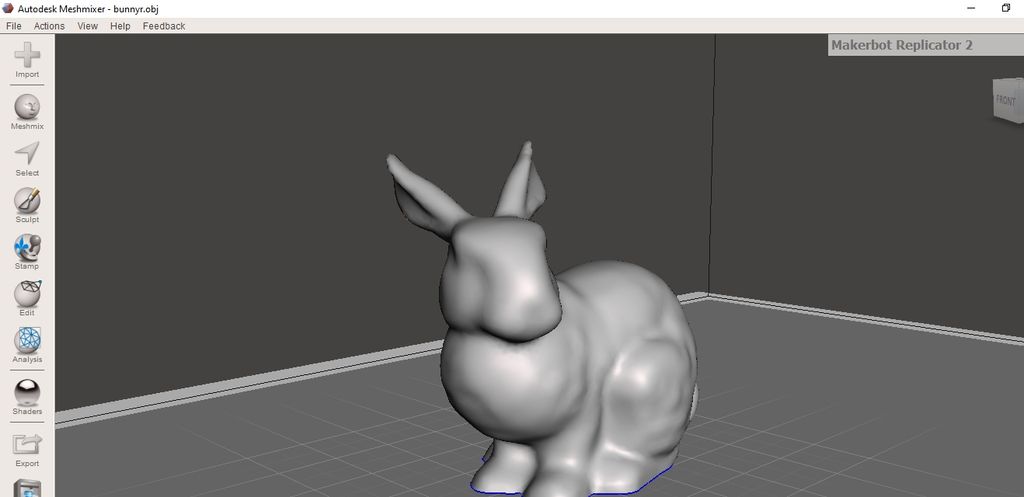Open the Stamp tool

(x=27, y=247)
